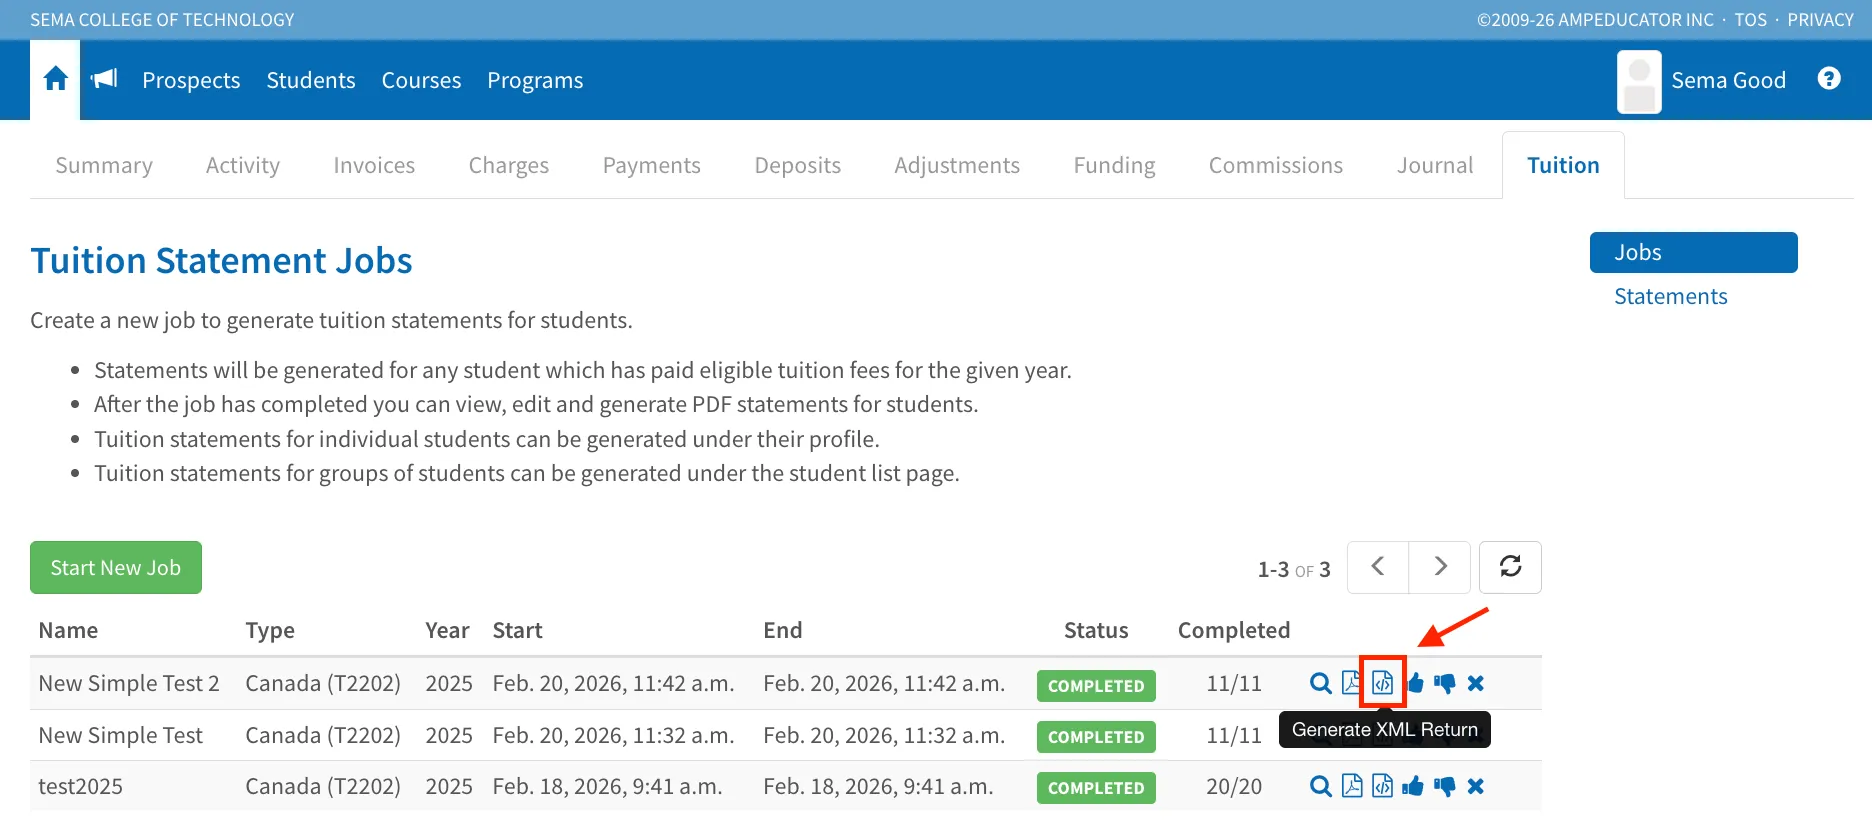
Task: Click thumbs down for New Simple Test 2
Action: click(x=1444, y=684)
